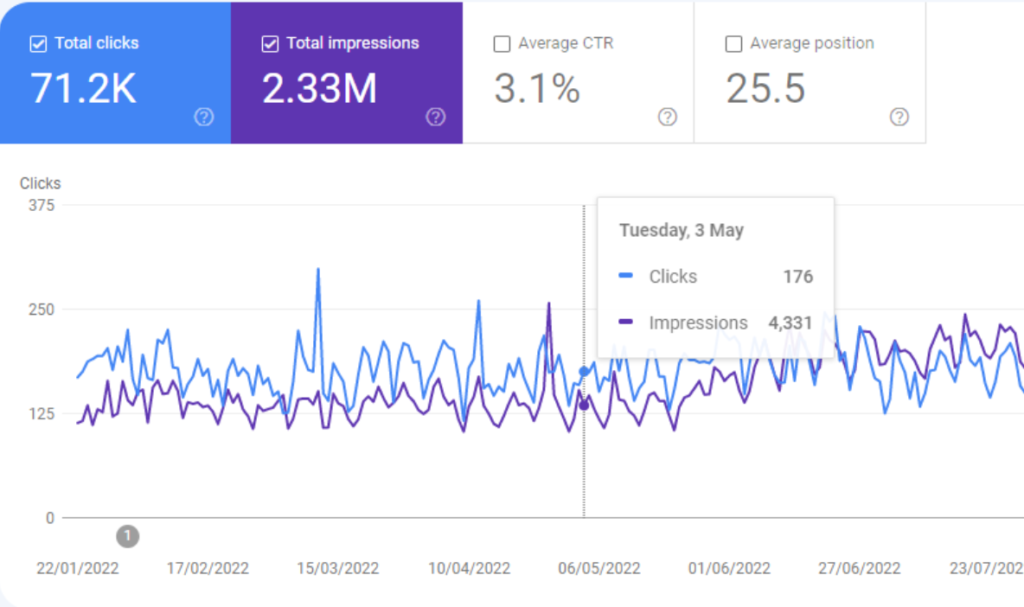Click blue Clicks data point on hover line
The height and width of the screenshot is (607, 1024).
tap(584, 372)
